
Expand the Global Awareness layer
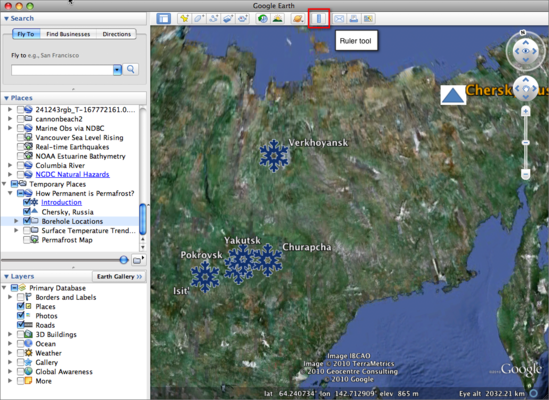pos(10,371)
